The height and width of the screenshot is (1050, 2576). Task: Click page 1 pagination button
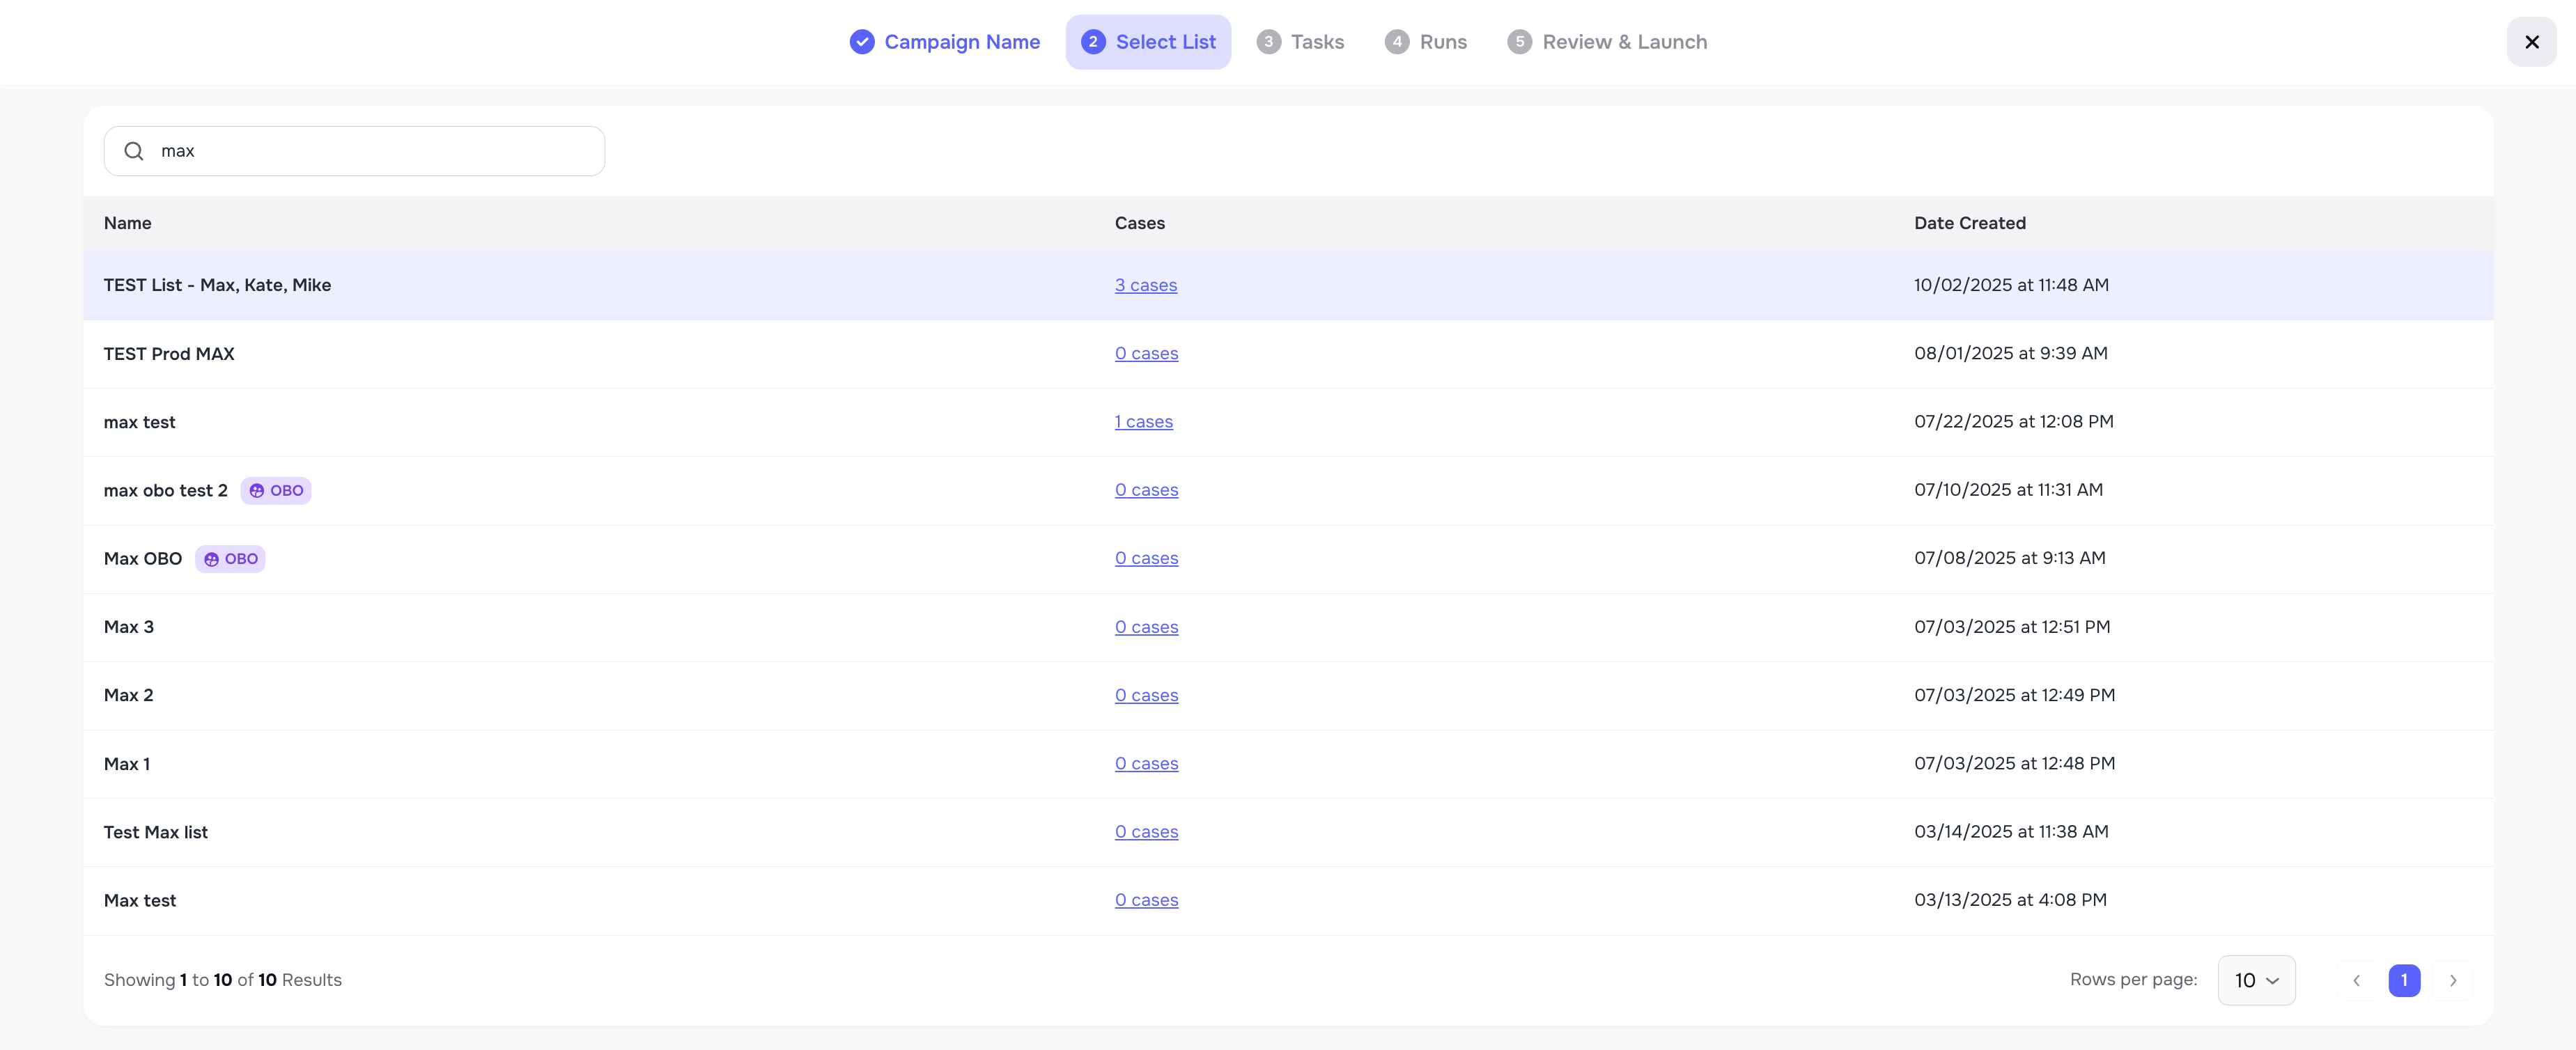pos(2404,980)
